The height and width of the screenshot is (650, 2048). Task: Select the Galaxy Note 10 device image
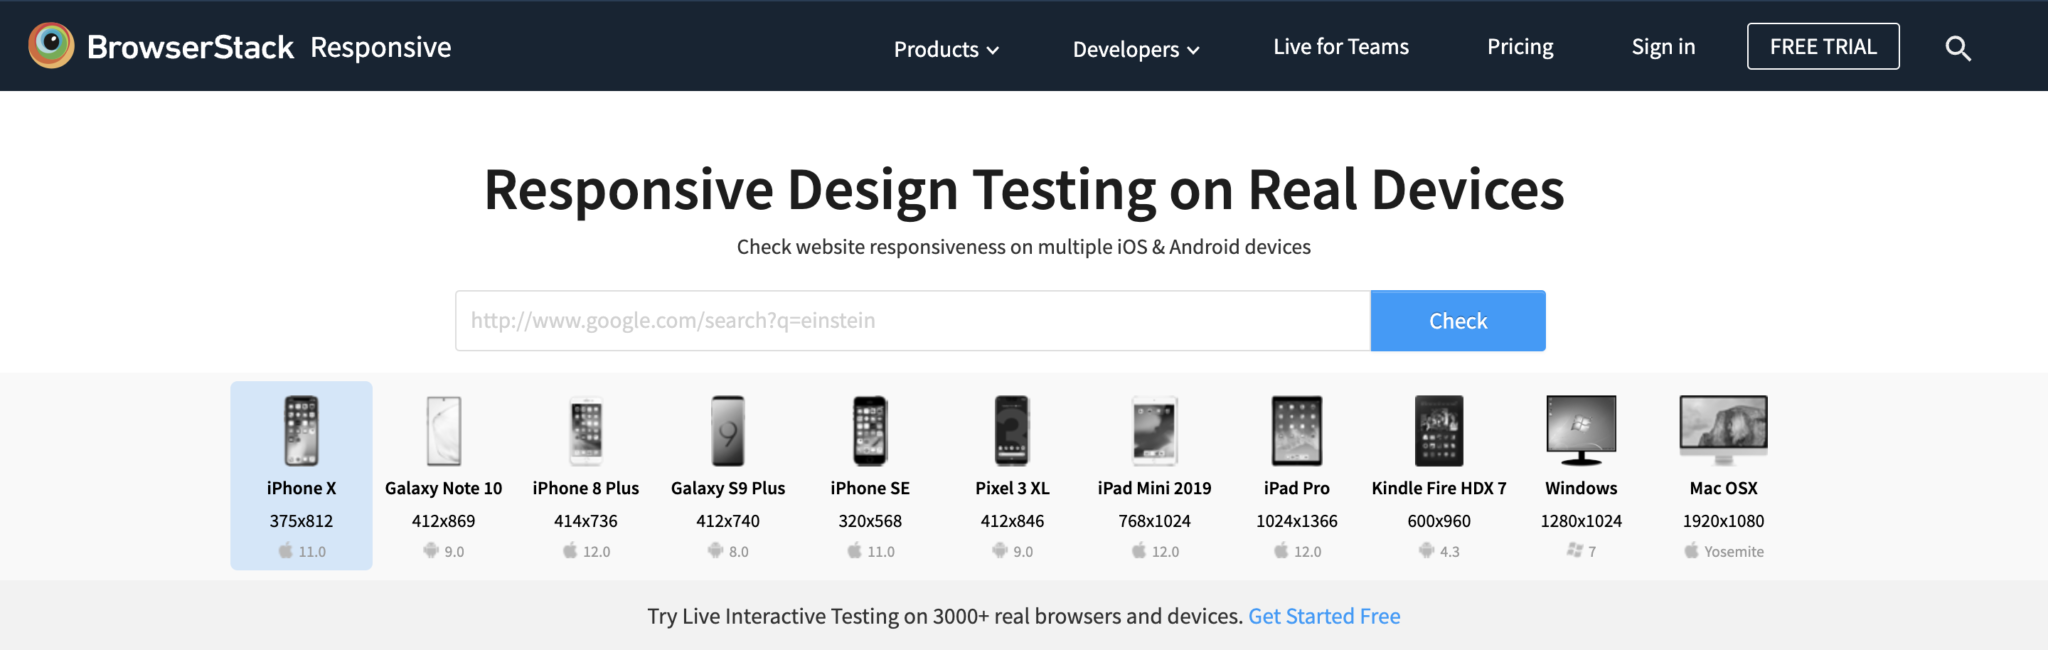coord(444,431)
